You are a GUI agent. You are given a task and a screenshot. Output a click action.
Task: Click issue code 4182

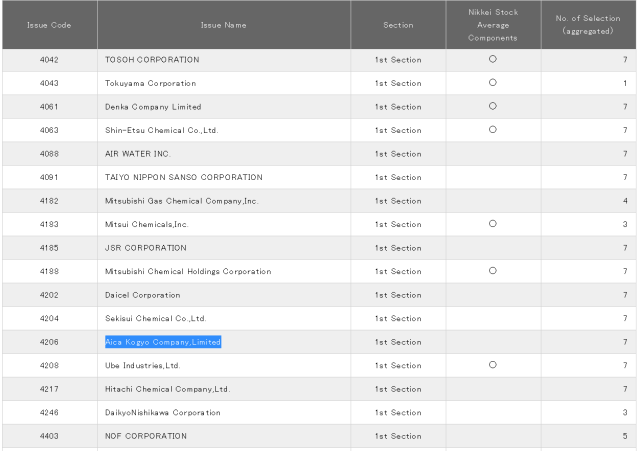[49, 201]
